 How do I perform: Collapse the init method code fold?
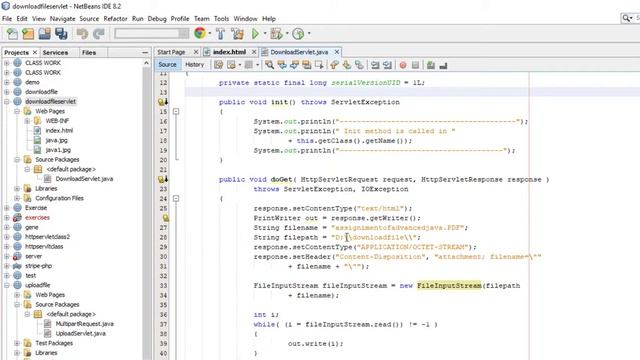click(x=176, y=111)
